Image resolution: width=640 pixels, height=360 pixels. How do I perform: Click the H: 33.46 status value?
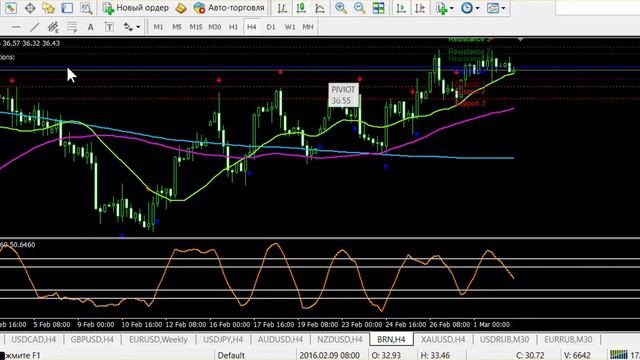(435, 355)
